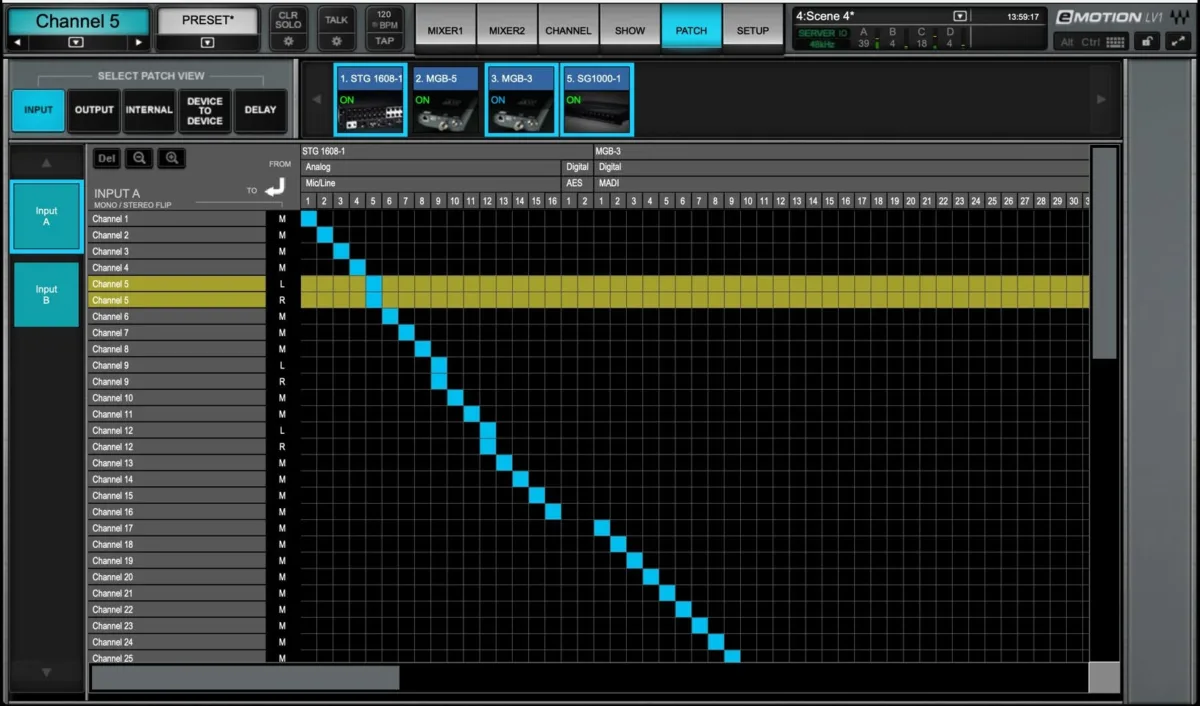Switch to MIXER2 tab
Screen dimensions: 1200x706
click(x=507, y=30)
